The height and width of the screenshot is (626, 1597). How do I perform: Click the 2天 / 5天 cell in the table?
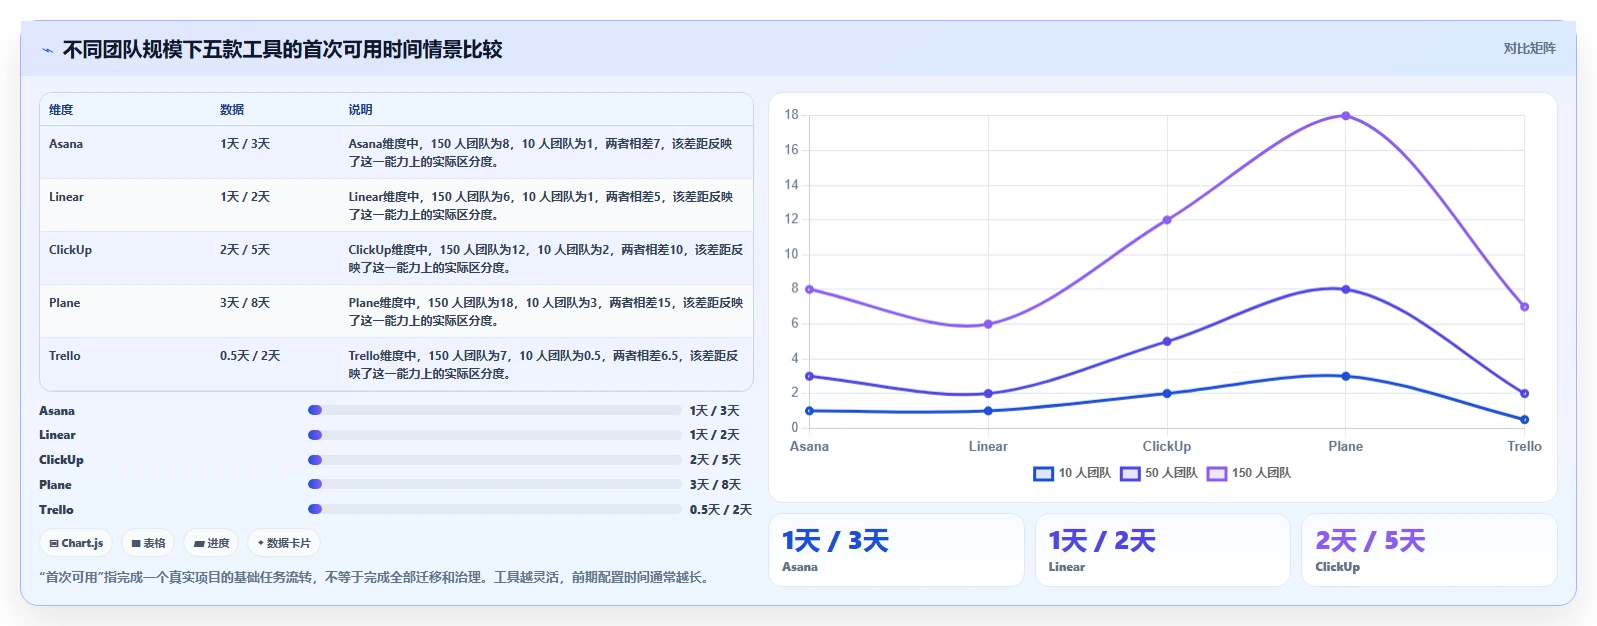coord(245,250)
